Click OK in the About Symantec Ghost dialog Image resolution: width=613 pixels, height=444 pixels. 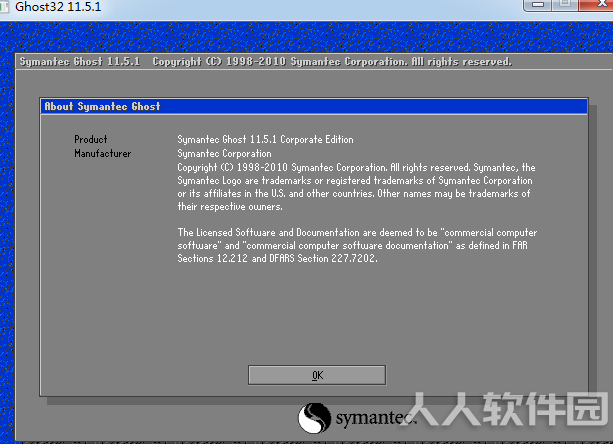point(317,375)
